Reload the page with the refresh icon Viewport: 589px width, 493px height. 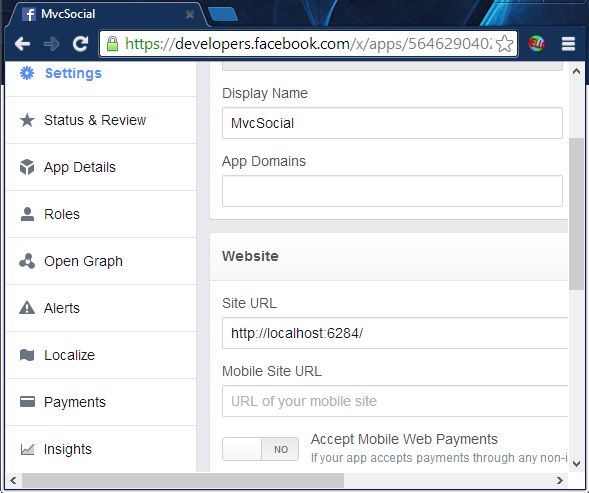80,44
